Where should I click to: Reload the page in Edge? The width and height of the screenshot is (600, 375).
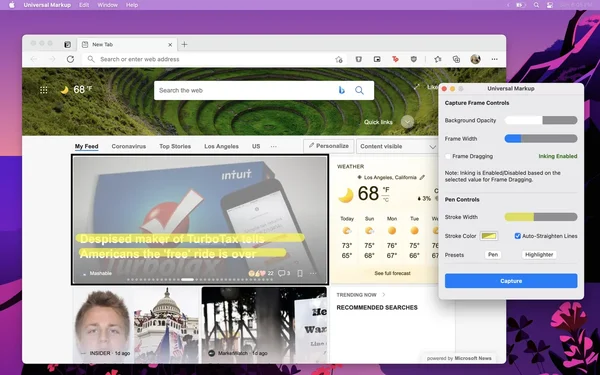point(70,59)
